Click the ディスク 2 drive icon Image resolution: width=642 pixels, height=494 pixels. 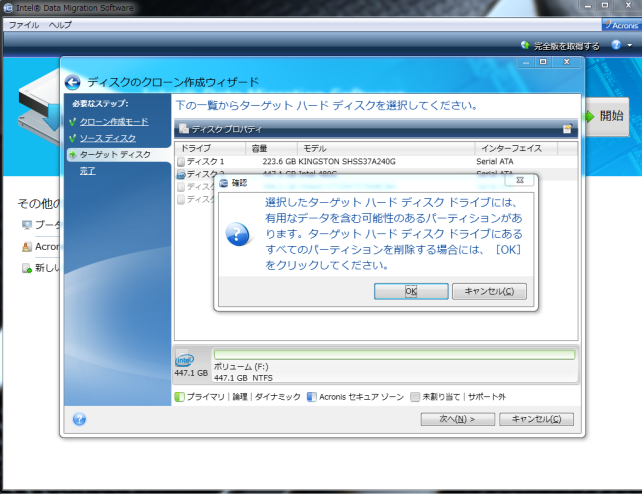181,174
